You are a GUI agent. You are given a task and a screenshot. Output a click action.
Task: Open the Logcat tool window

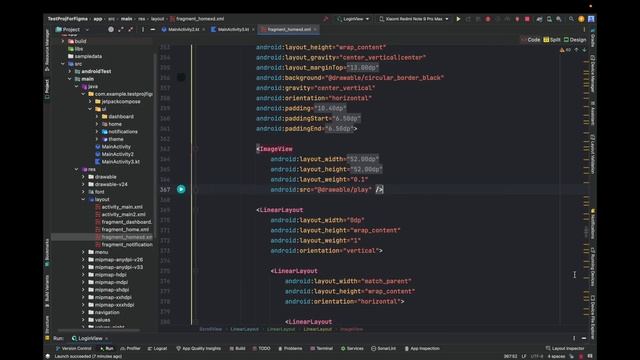158,349
